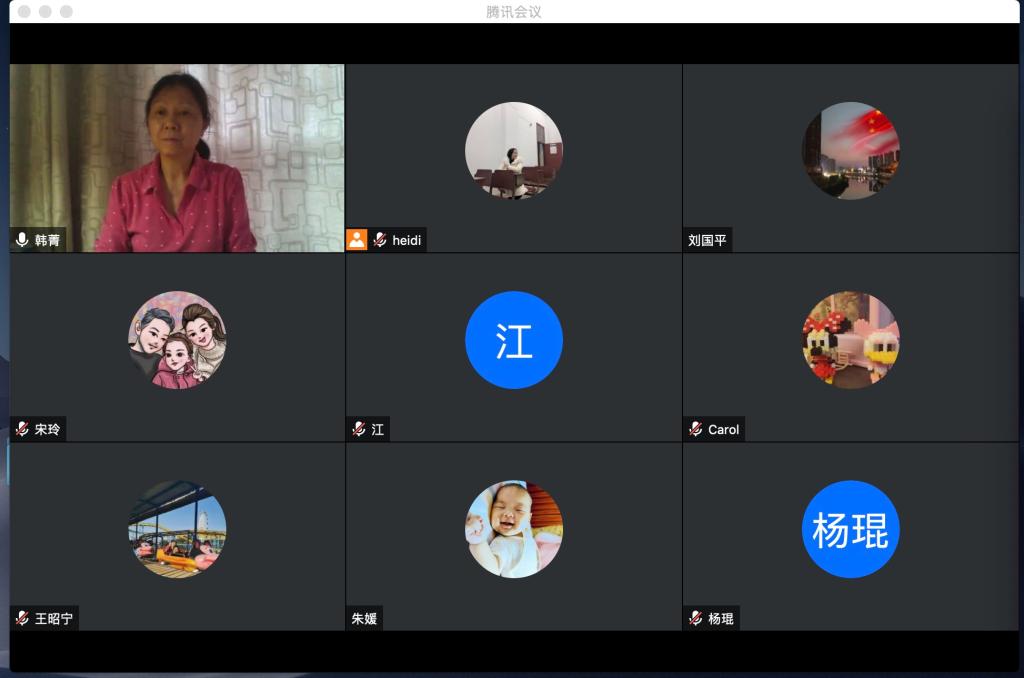
Task: Click the heidi name label
Action: point(406,240)
